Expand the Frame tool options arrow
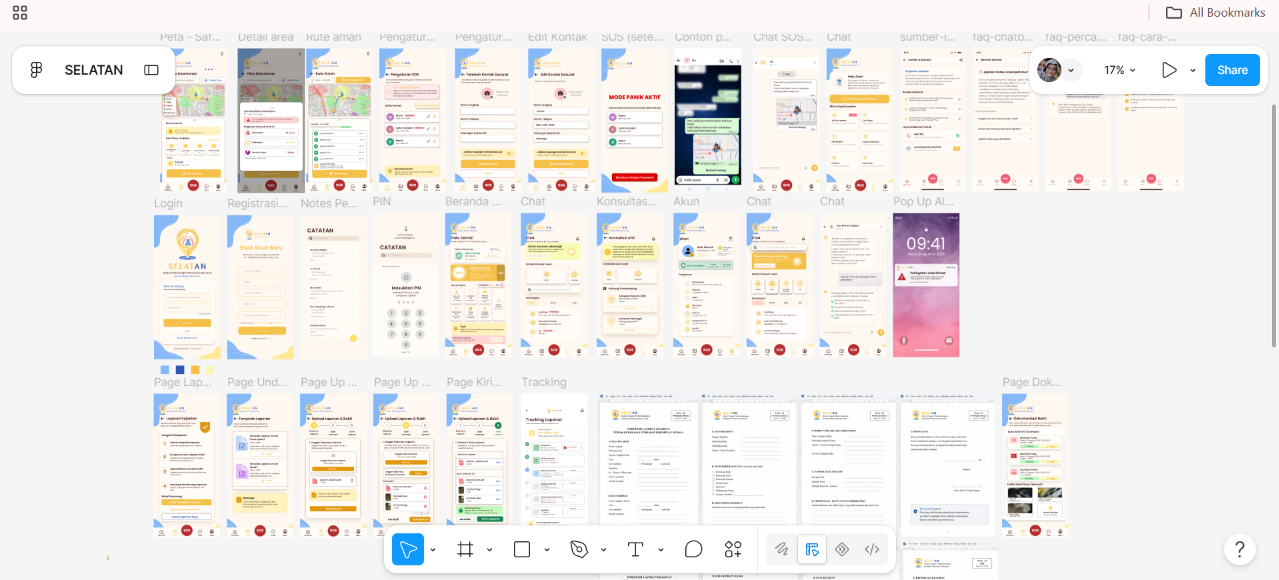 click(x=489, y=550)
